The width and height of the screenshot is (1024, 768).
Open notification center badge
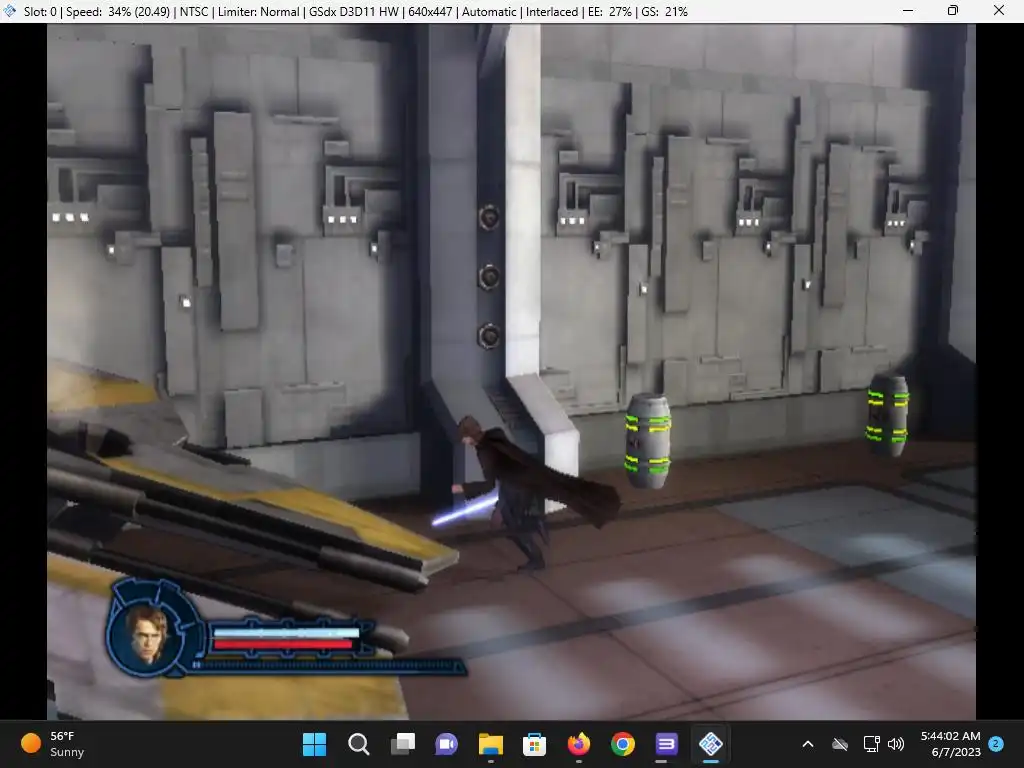pyautogui.click(x=996, y=744)
